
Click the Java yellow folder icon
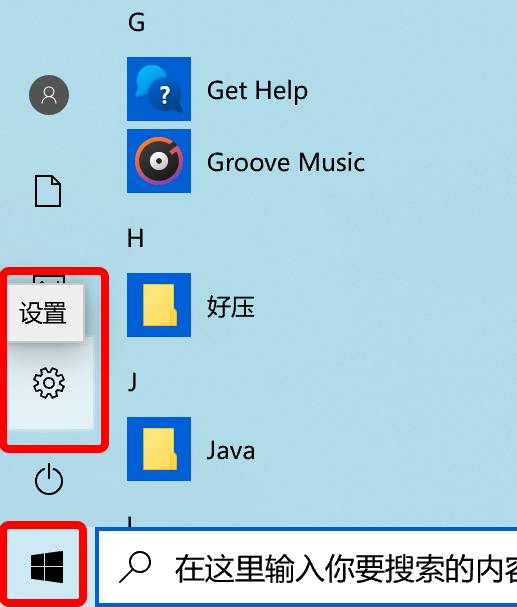159,449
